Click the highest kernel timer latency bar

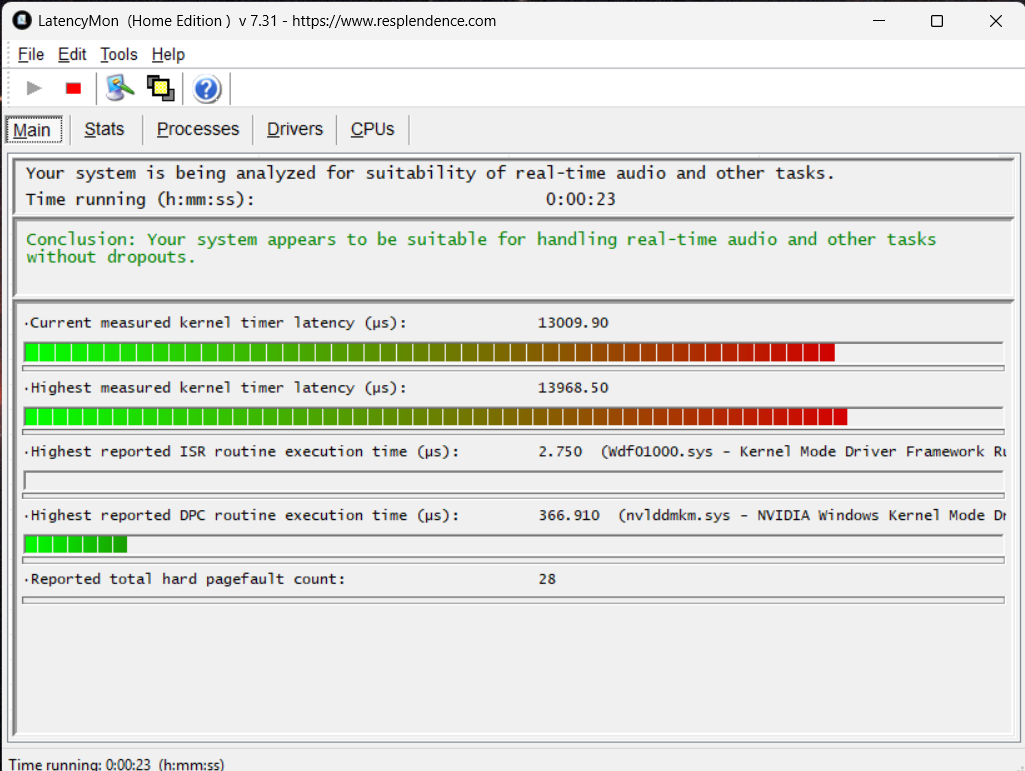pyautogui.click(x=513, y=417)
